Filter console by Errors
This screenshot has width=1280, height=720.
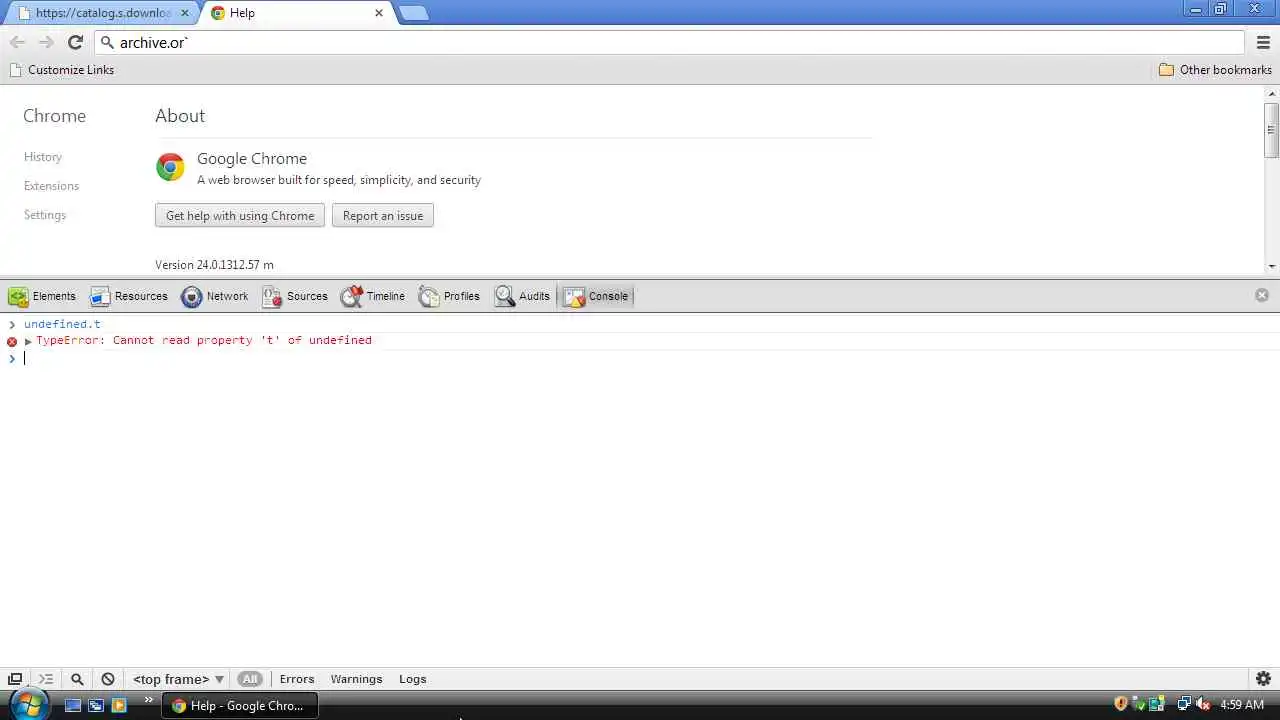[297, 679]
